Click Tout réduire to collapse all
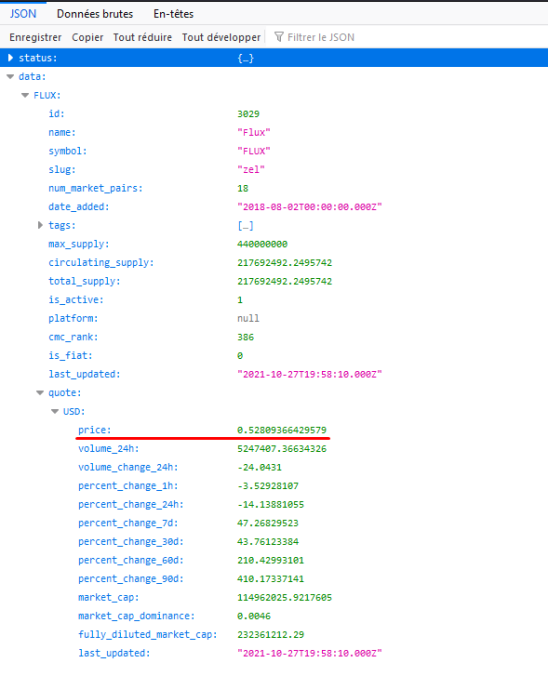This screenshot has height=676, width=548. pos(142,38)
